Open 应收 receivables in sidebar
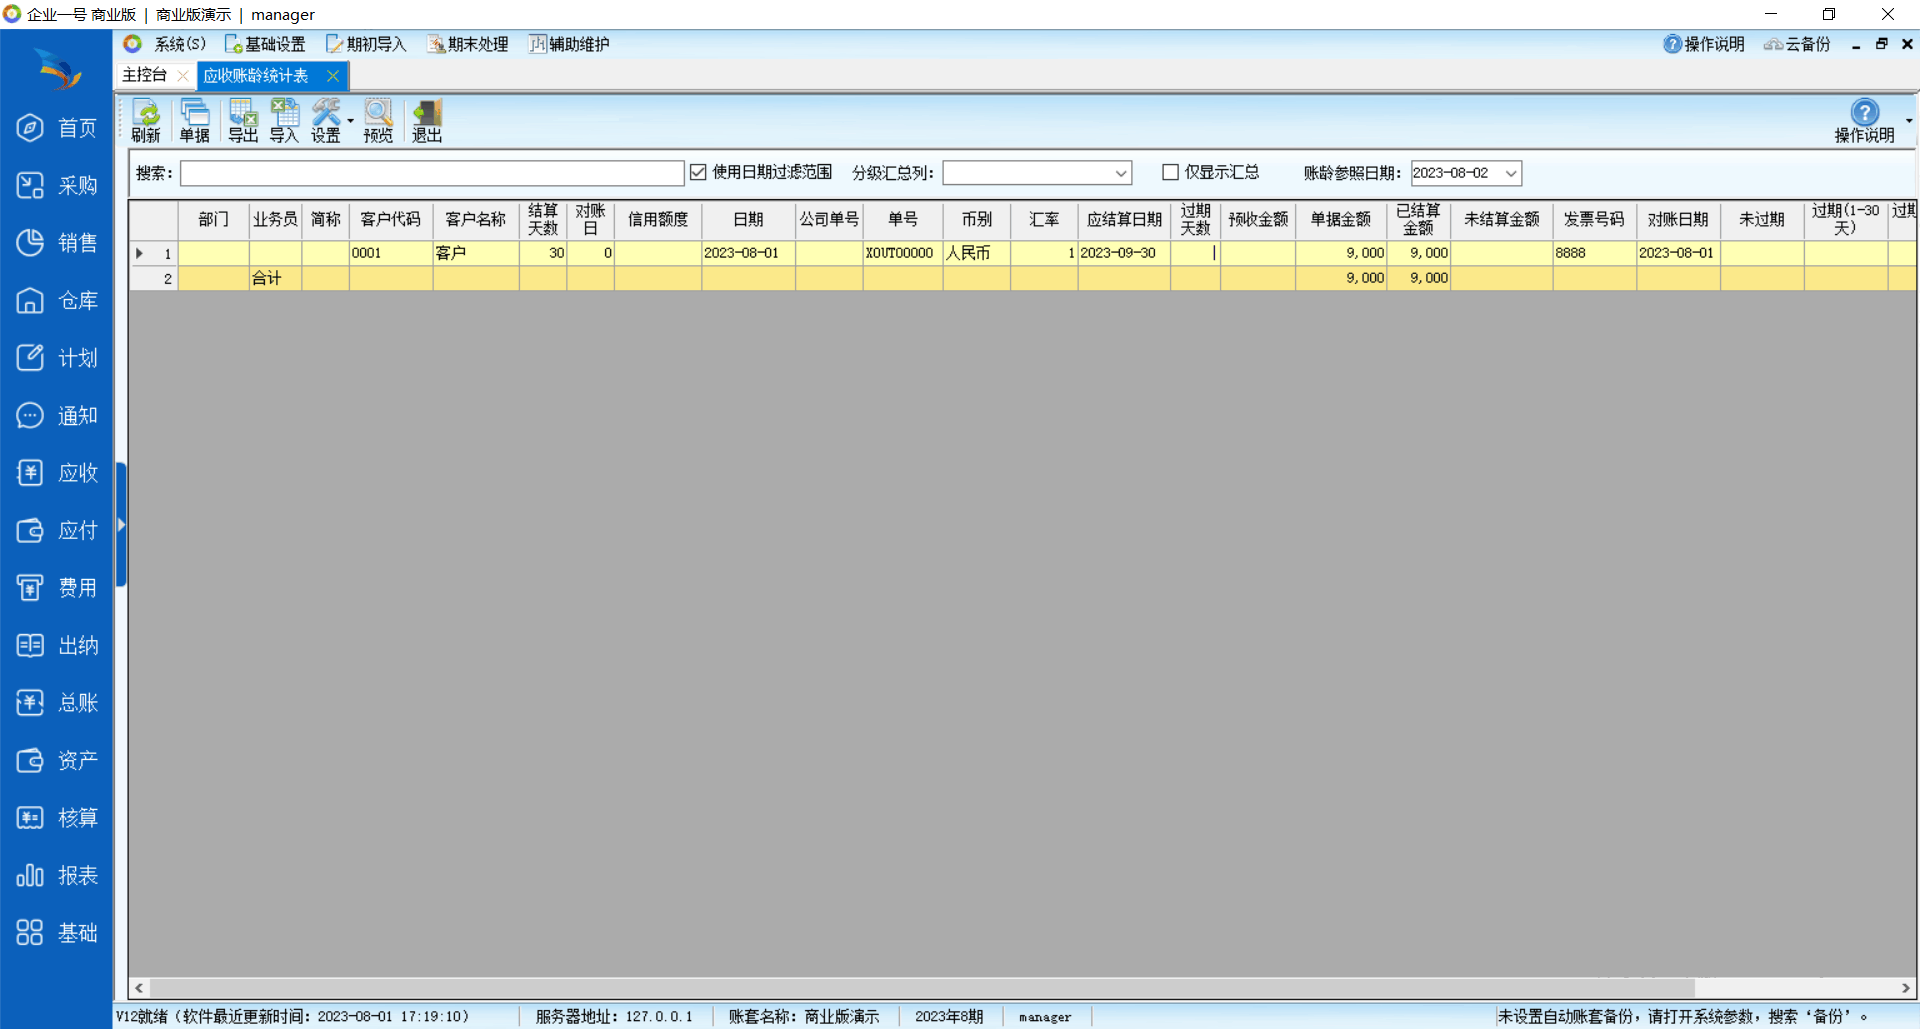1920x1029 pixels. coord(57,473)
